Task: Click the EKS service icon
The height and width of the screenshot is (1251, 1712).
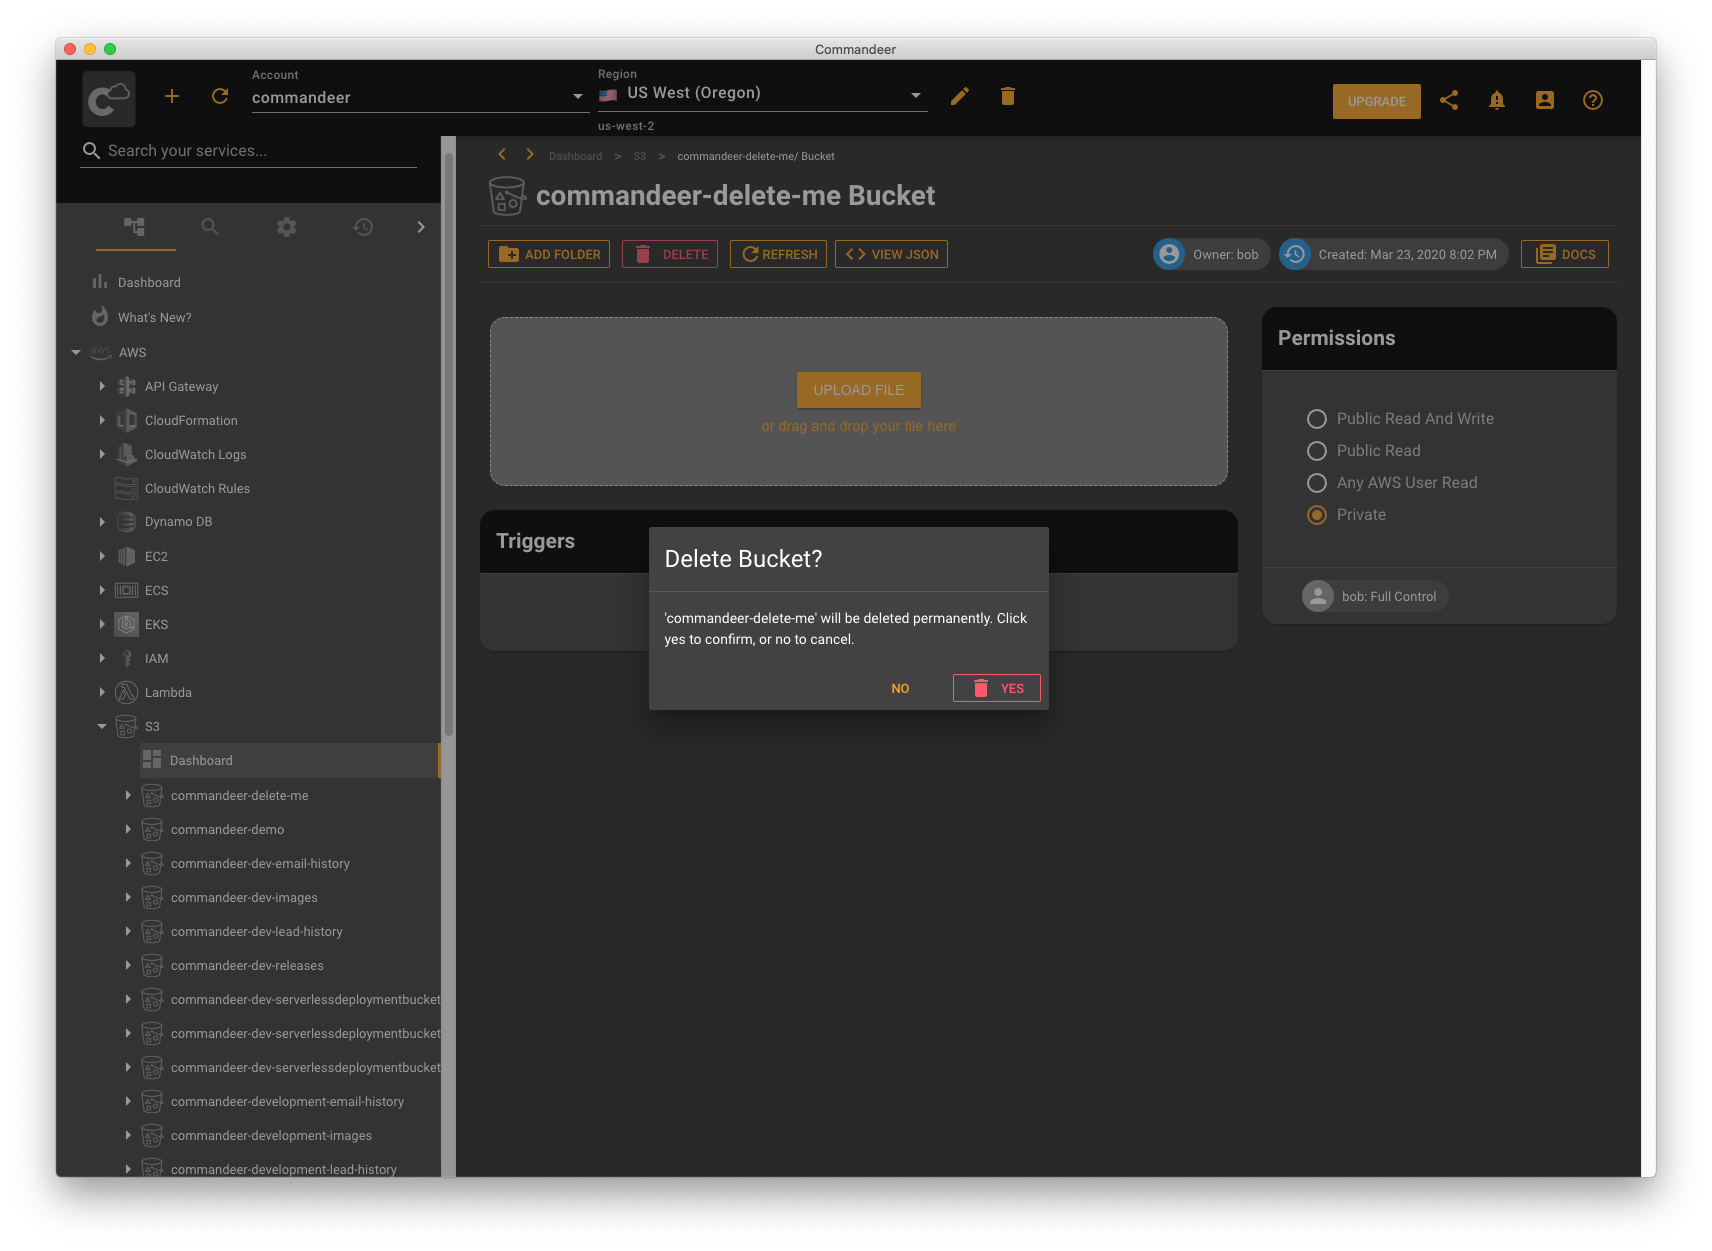Action: pyautogui.click(x=126, y=624)
